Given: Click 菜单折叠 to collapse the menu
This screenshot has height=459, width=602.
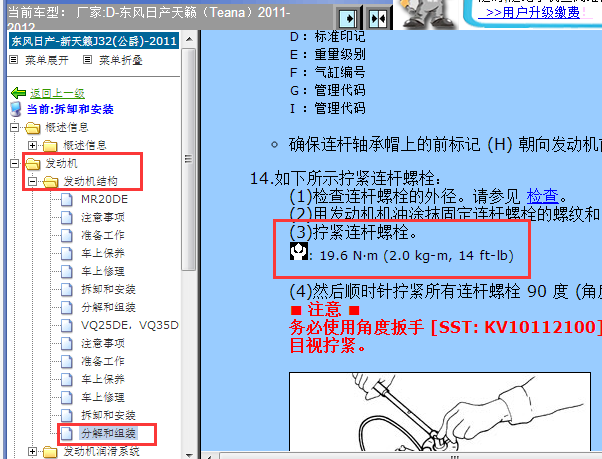Looking at the screenshot, I should (x=121, y=60).
